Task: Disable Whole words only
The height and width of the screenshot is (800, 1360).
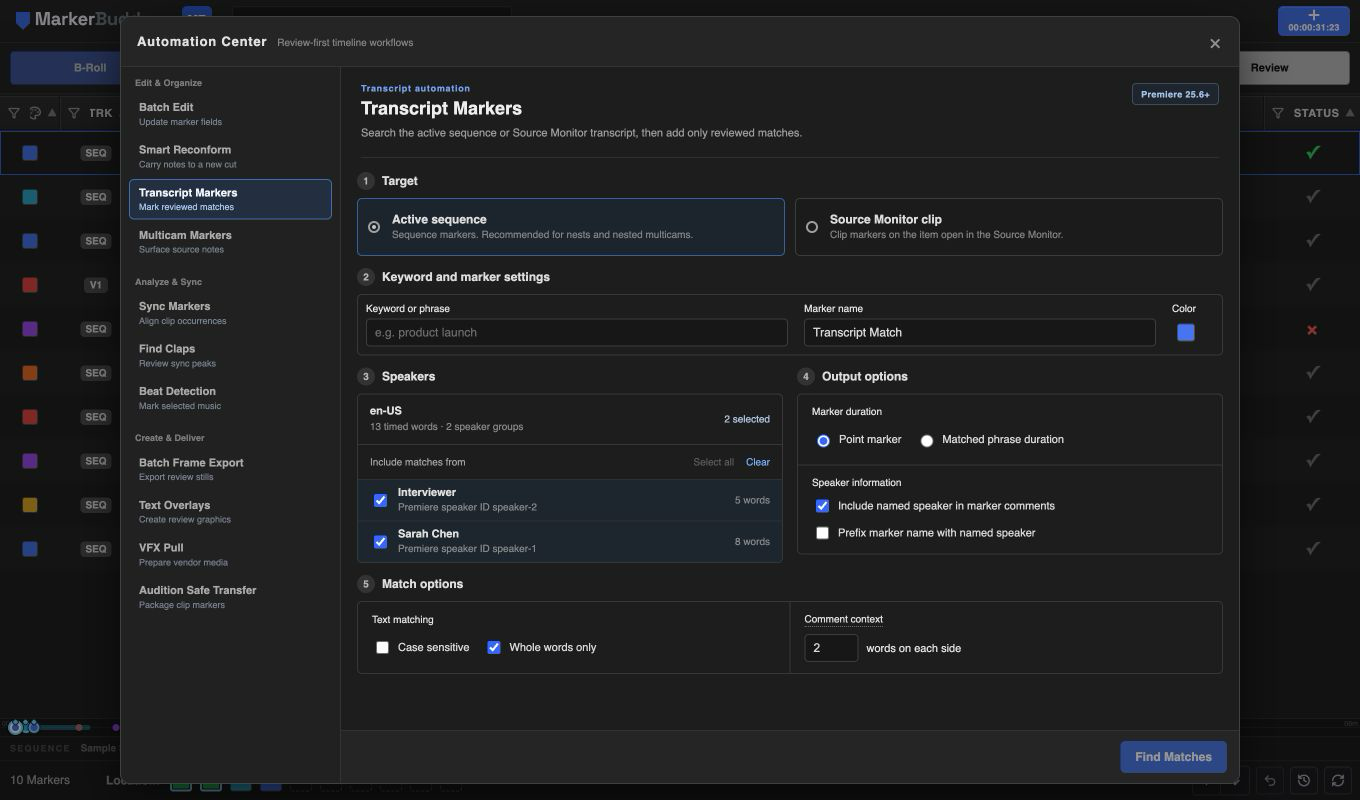Action: tap(493, 648)
